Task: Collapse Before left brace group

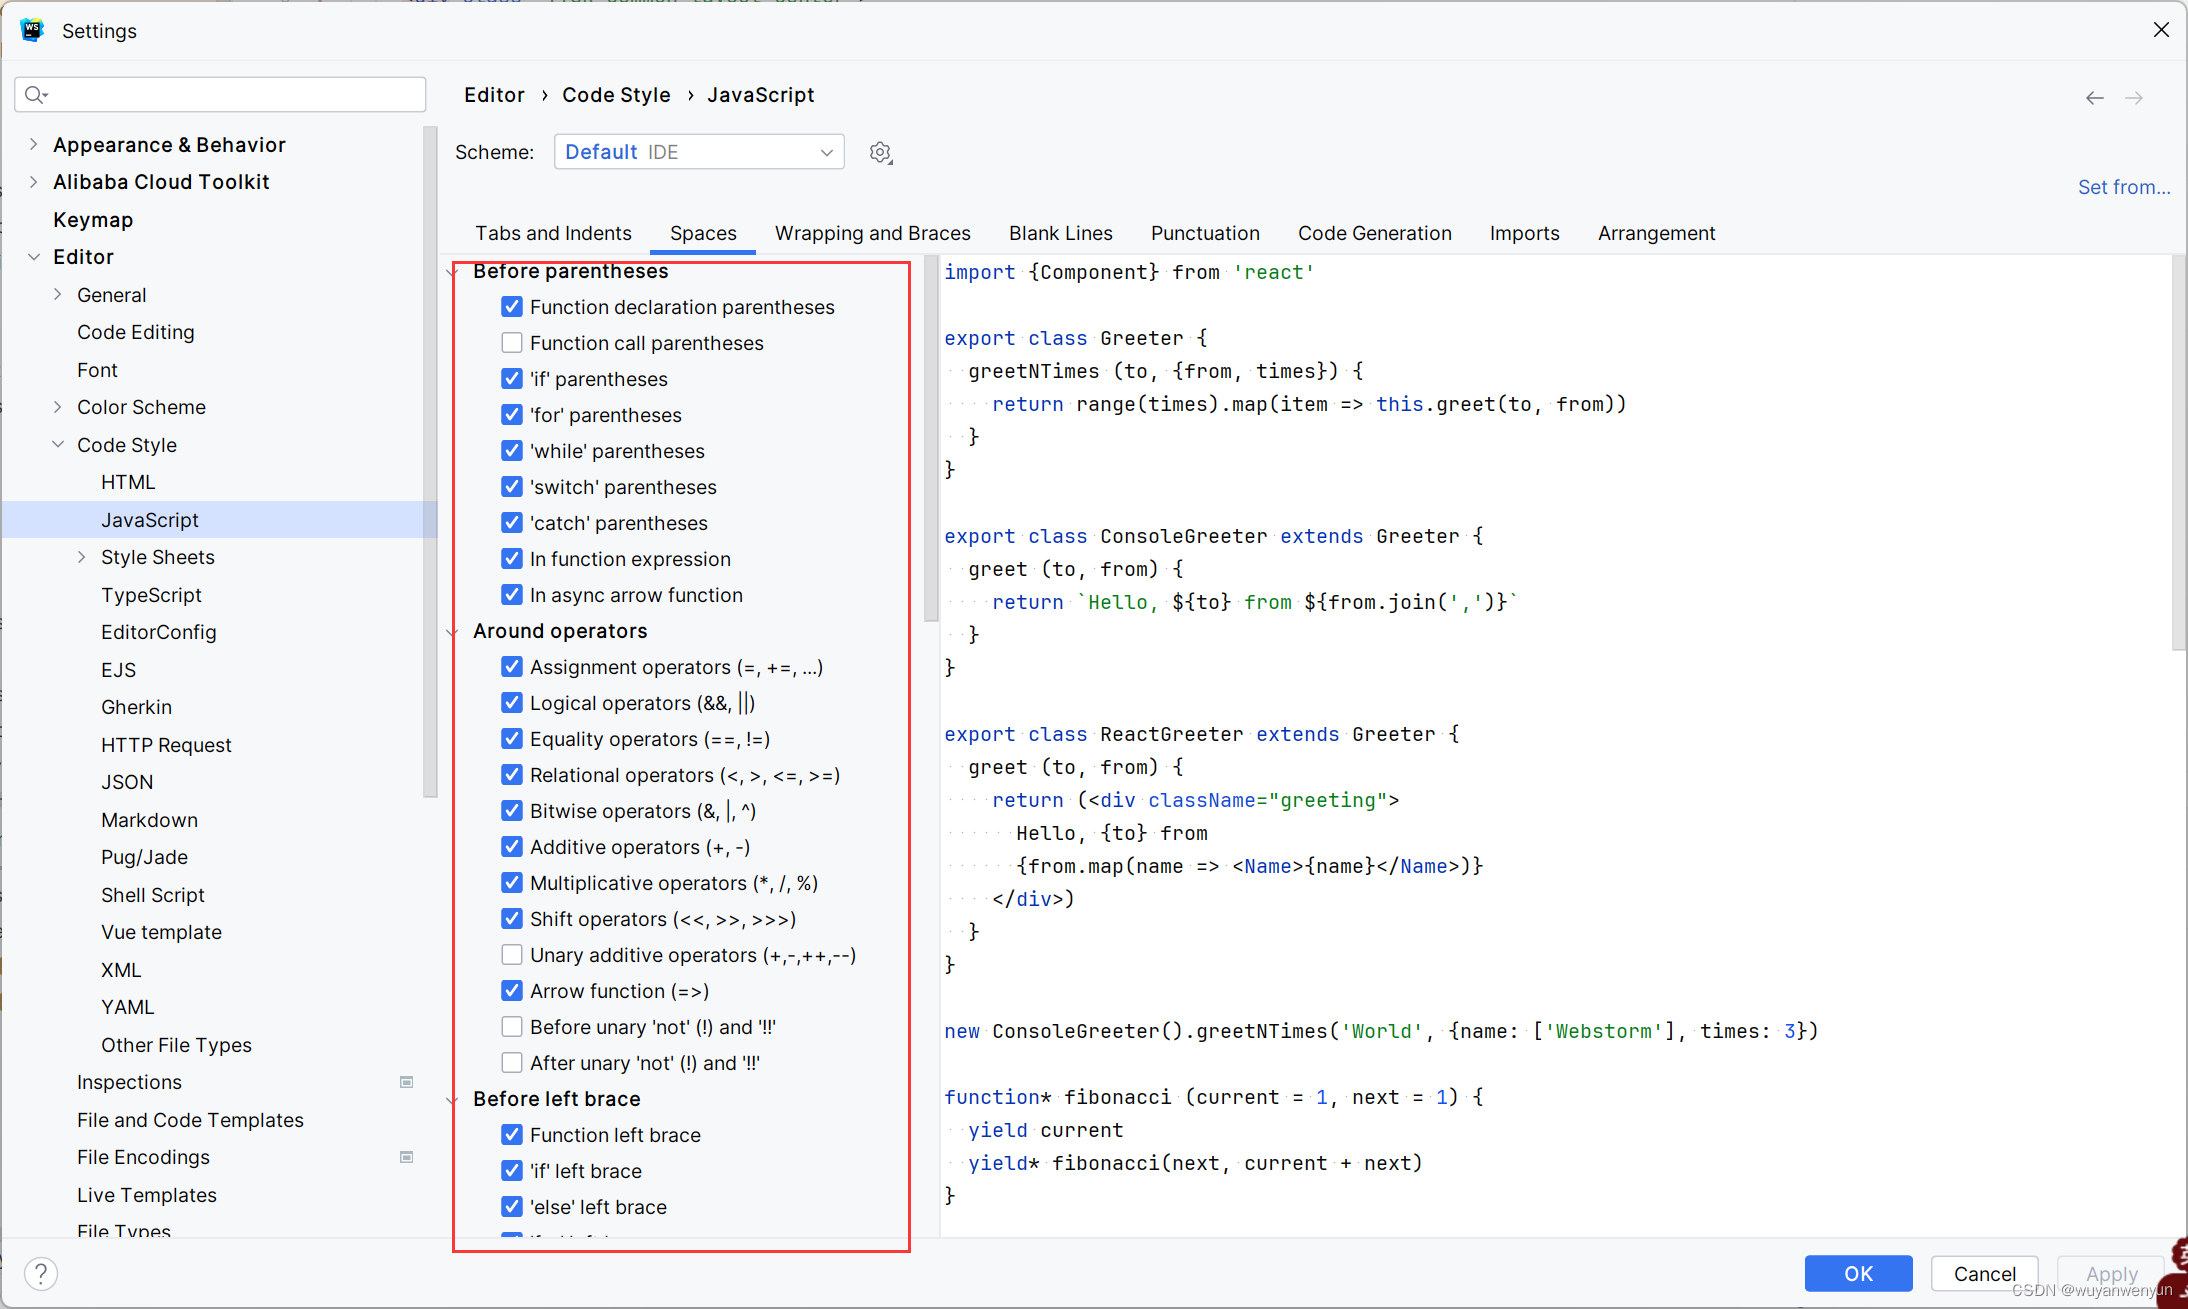Action: coord(452,1099)
